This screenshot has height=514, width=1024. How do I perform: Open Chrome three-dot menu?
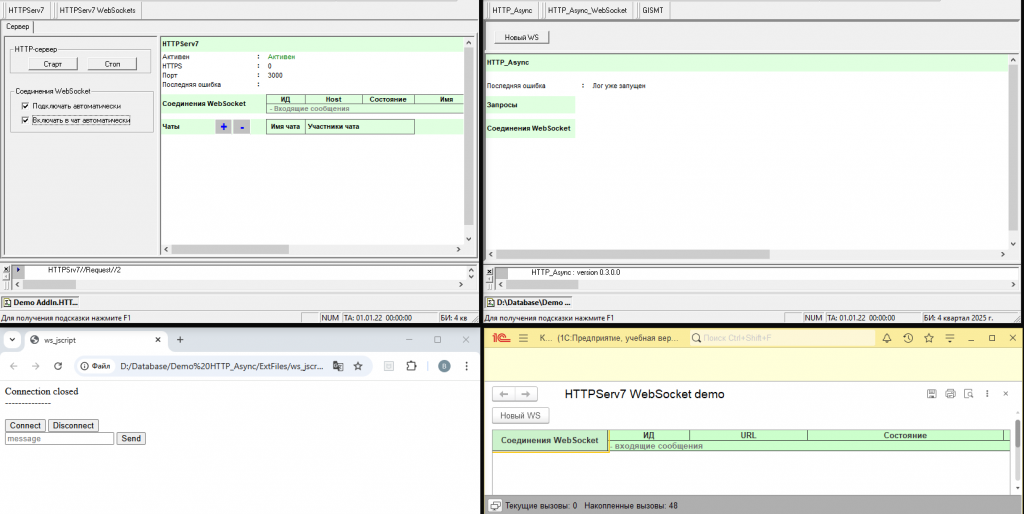click(466, 366)
